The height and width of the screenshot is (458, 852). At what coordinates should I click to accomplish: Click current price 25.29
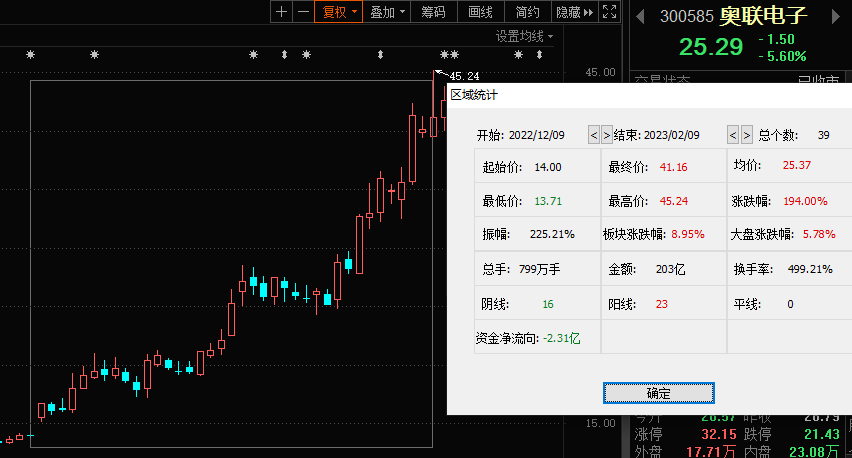click(711, 47)
